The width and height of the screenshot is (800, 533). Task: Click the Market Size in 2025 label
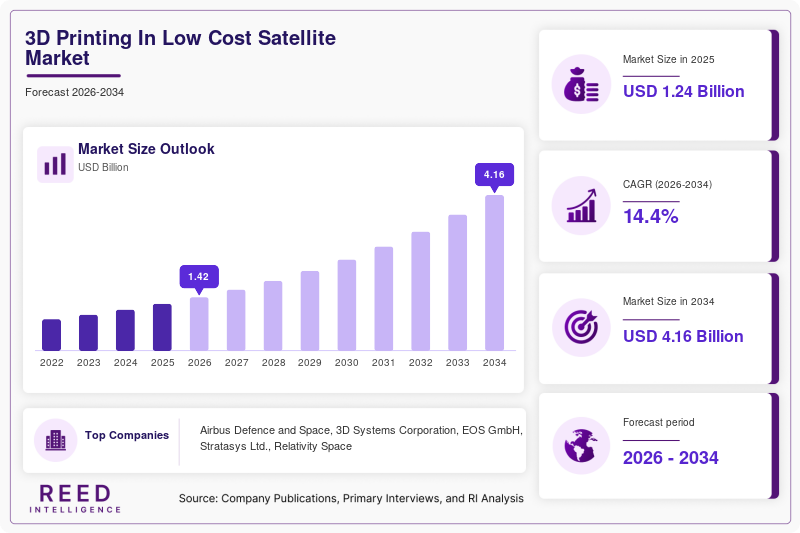coord(668,60)
